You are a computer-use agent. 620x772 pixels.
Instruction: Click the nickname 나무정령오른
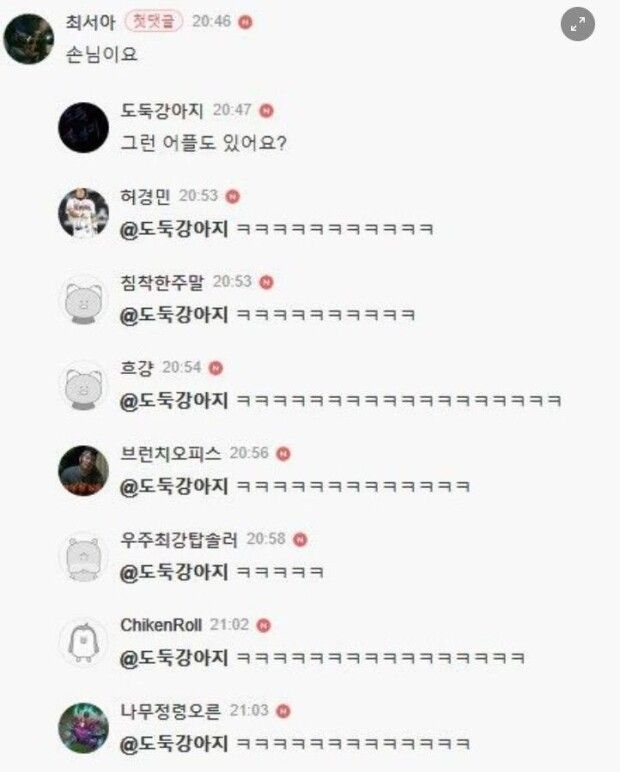170,711
